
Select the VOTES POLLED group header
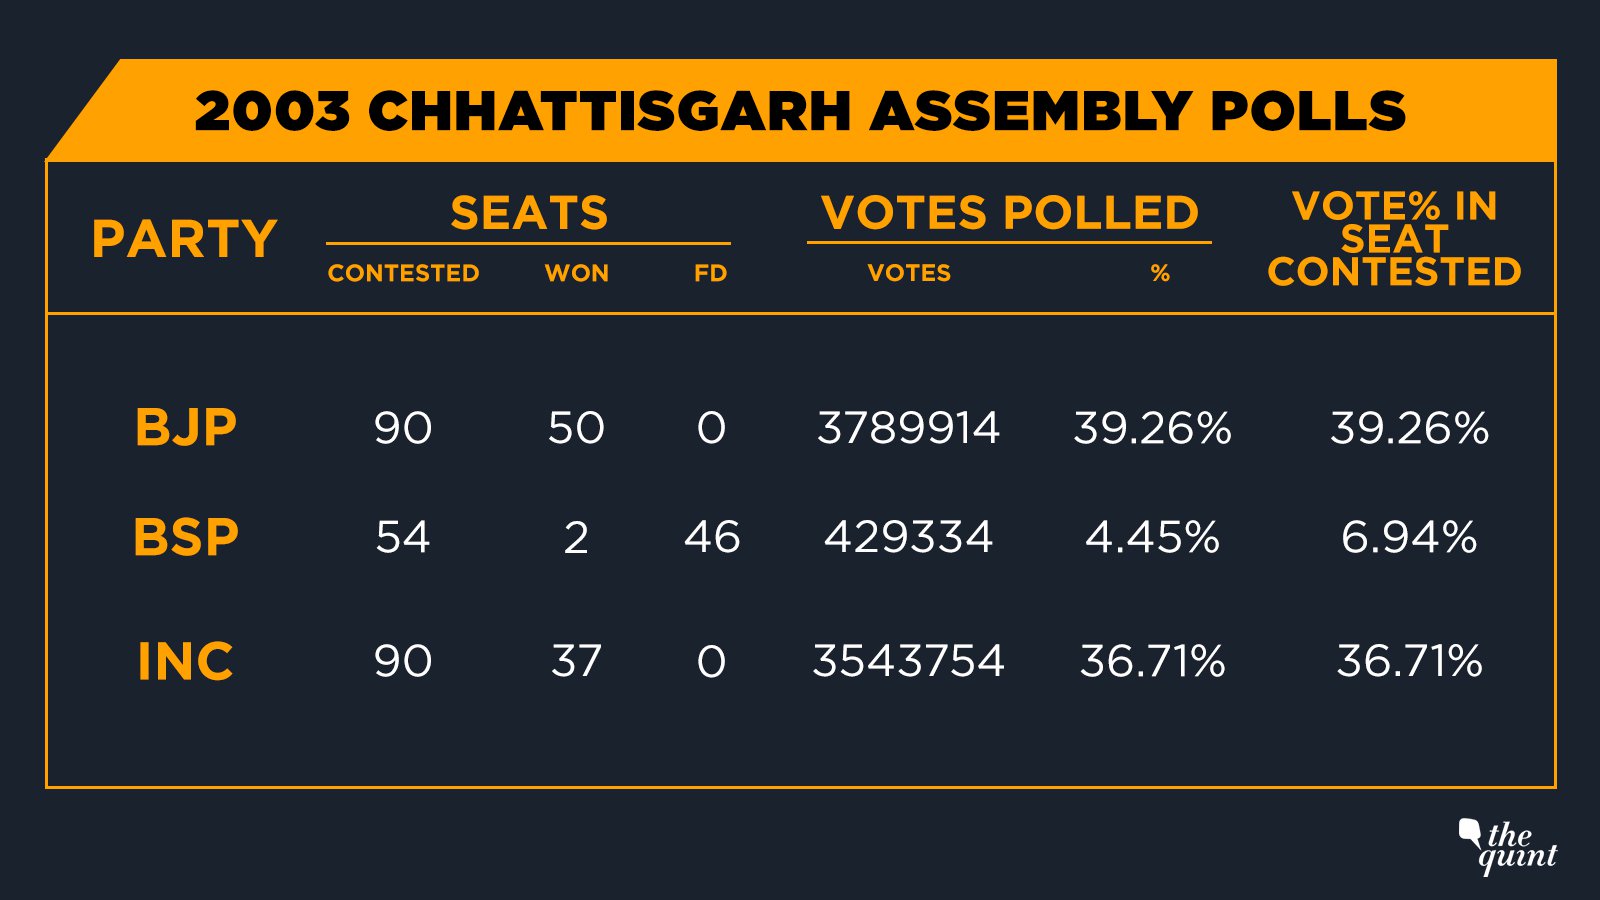tap(1009, 213)
